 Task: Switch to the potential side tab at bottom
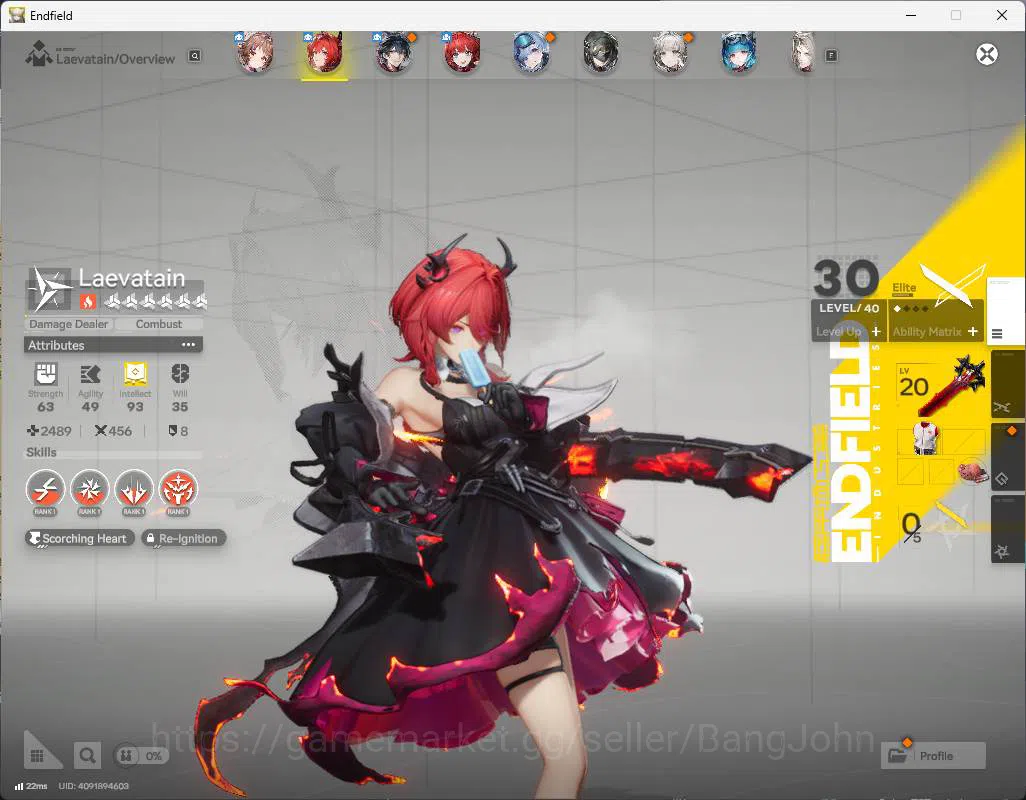click(x=1006, y=529)
